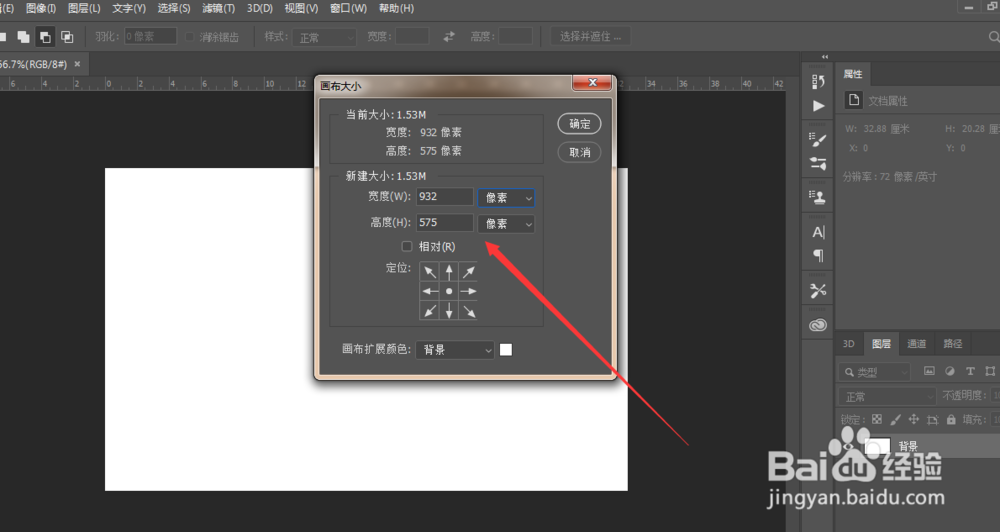Image resolution: width=1000 pixels, height=532 pixels.
Task: Click the 背景 layer thumbnail
Action: click(x=877, y=446)
